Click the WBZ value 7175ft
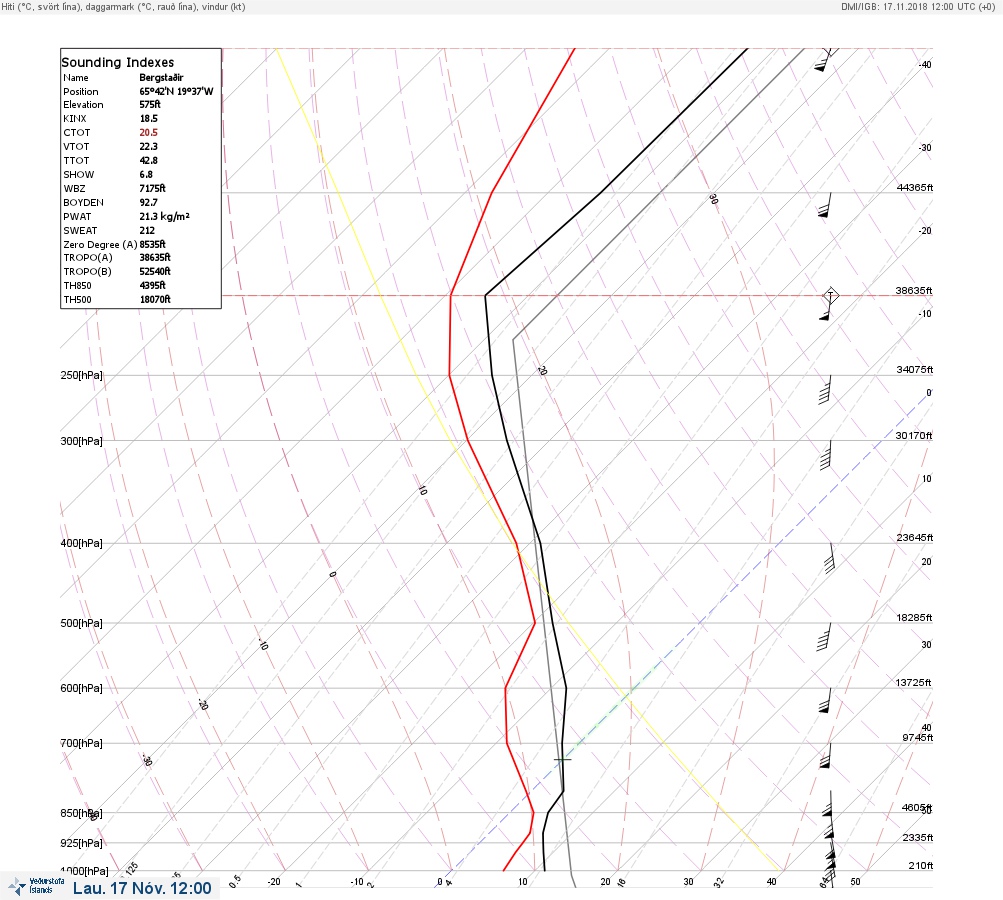 [x=152, y=188]
